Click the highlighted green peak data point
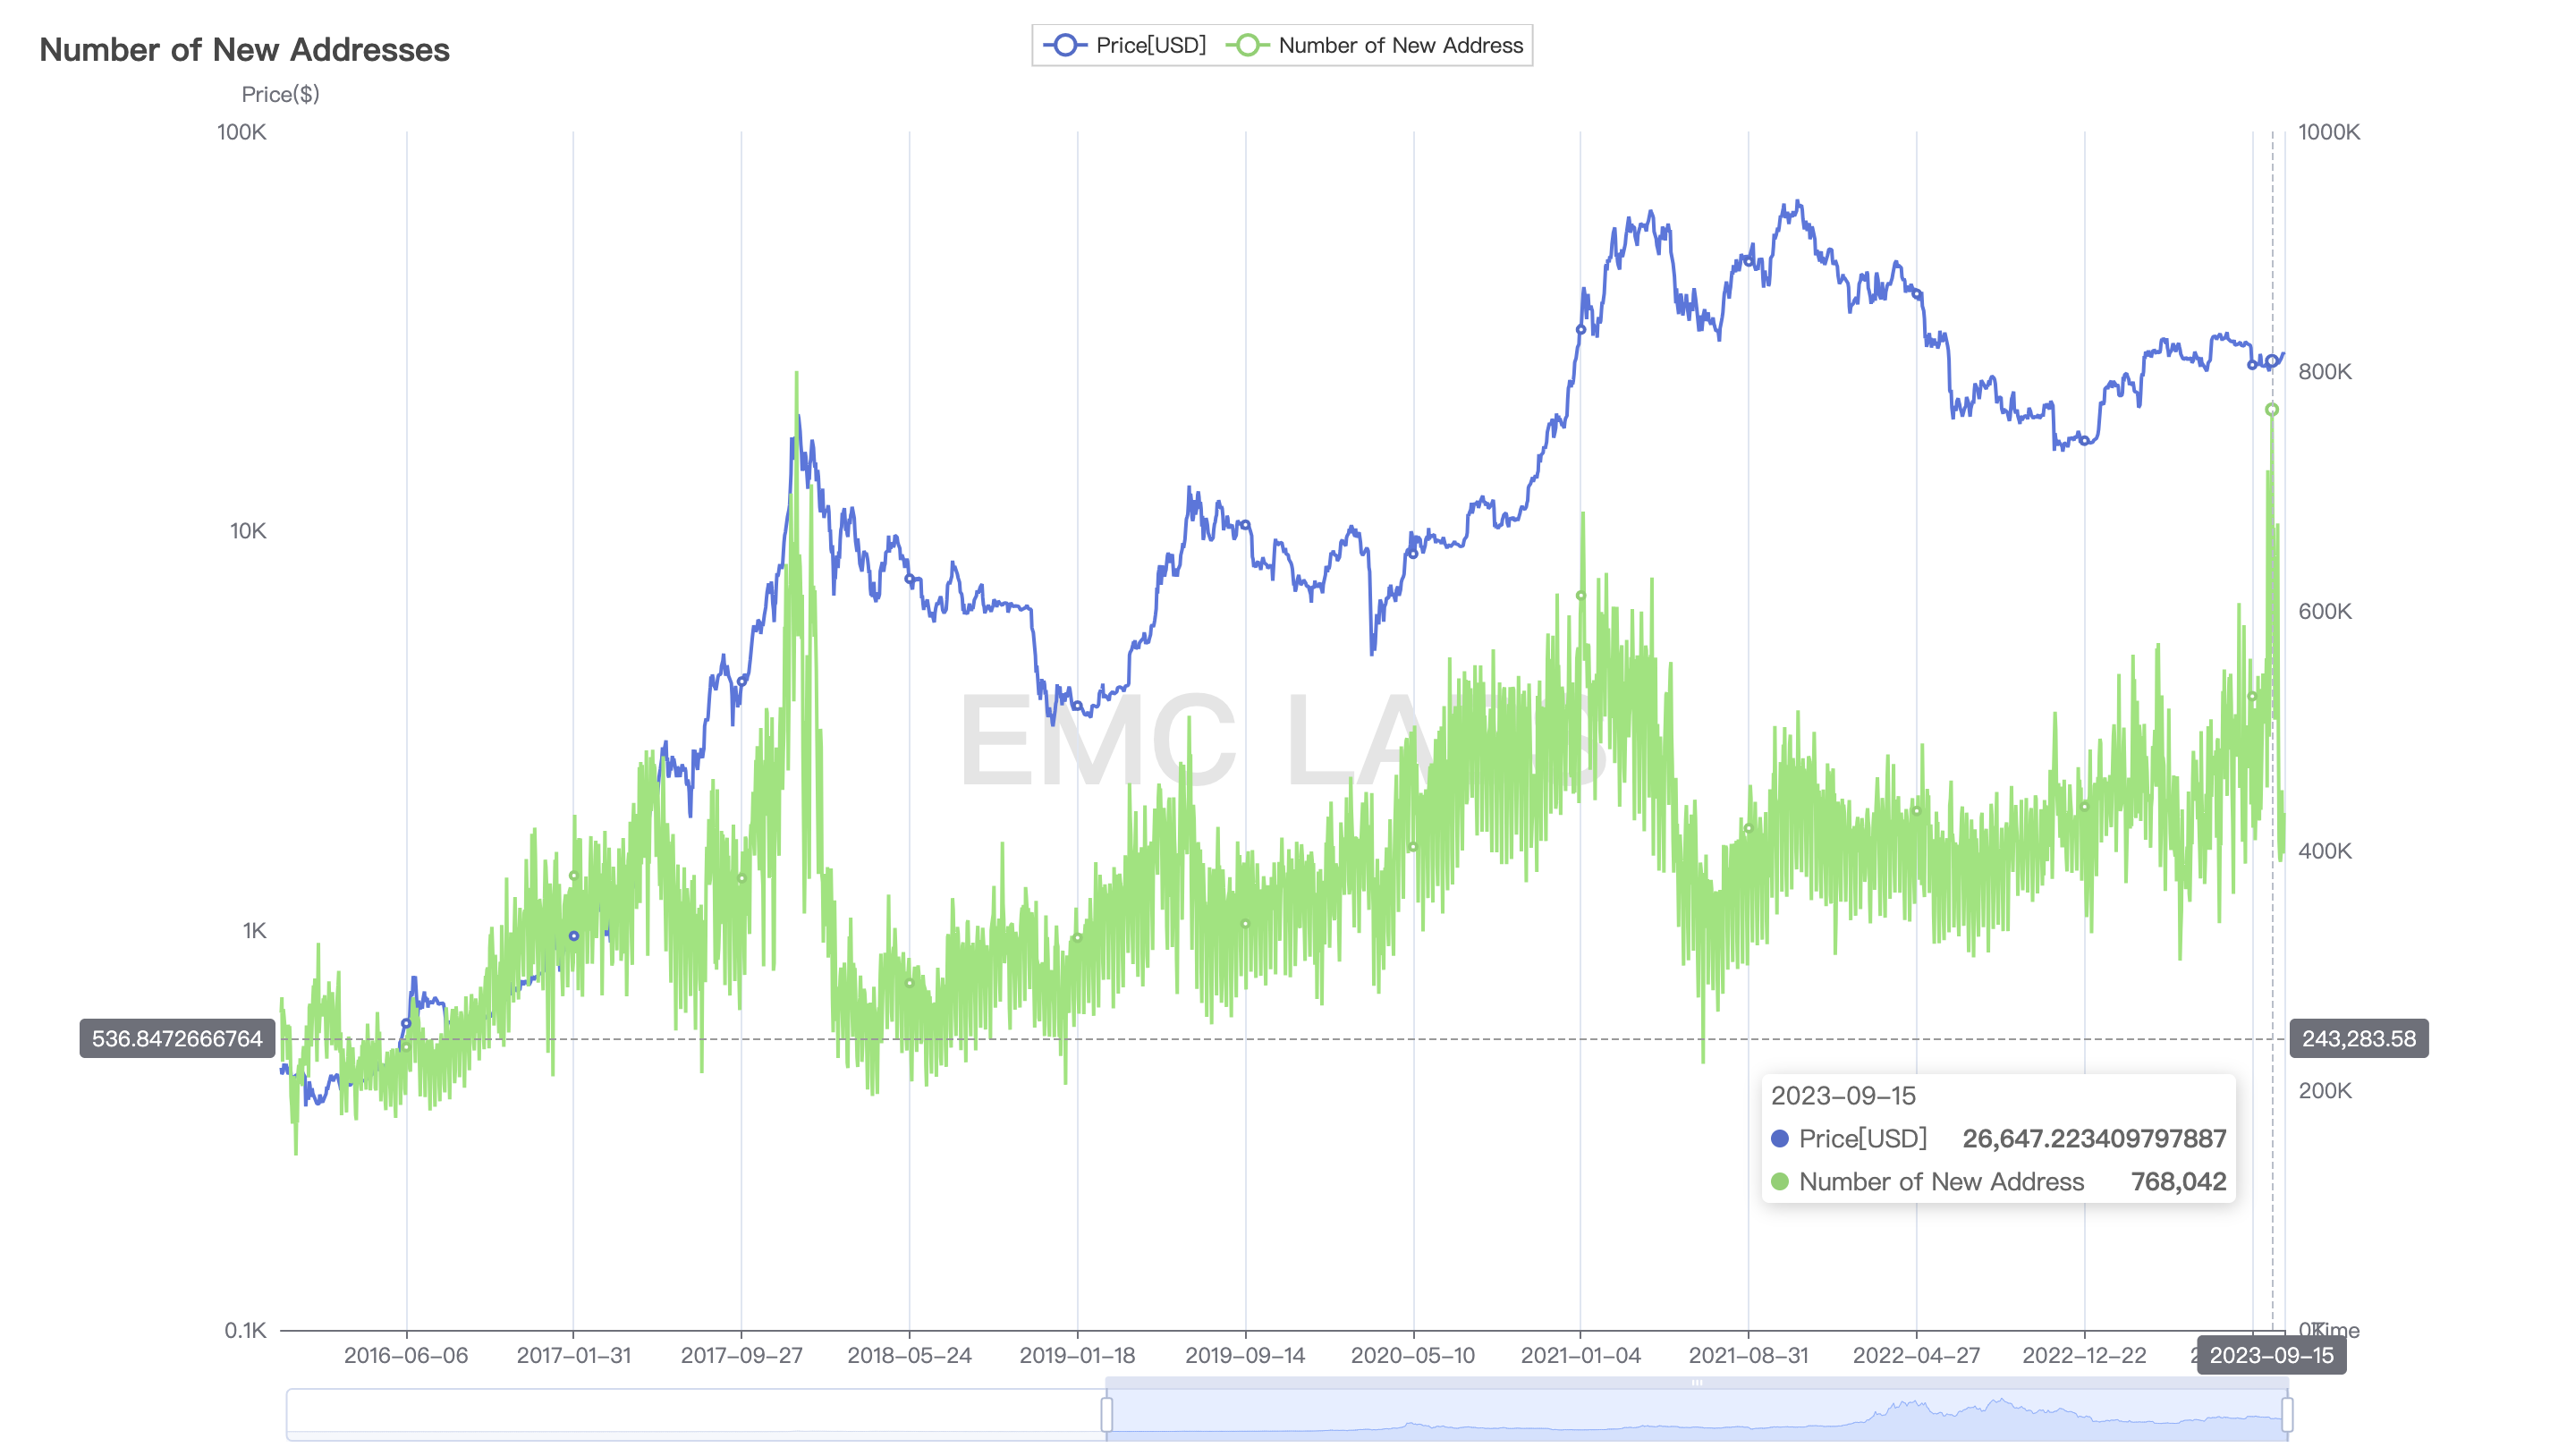 tap(2272, 410)
